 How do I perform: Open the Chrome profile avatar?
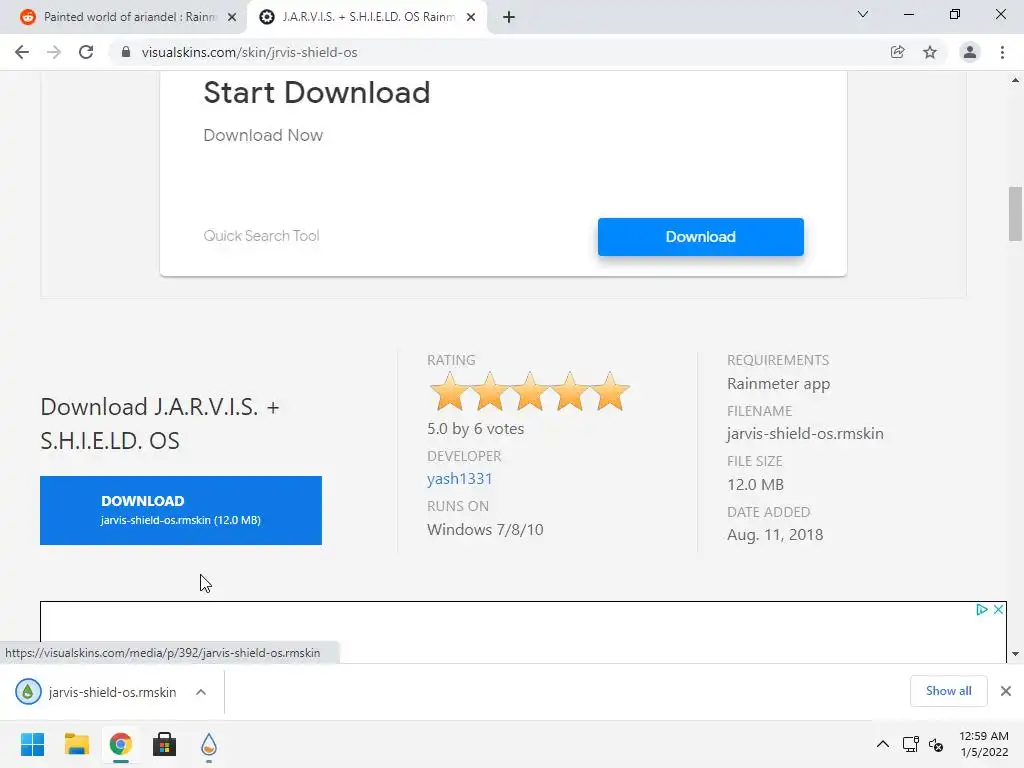coord(970,52)
